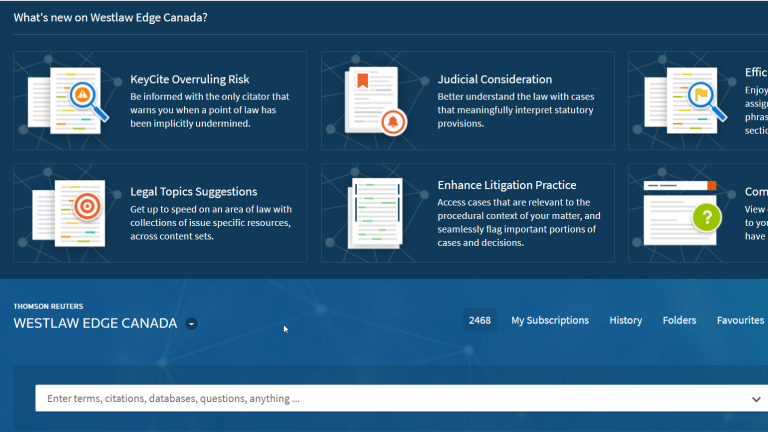Open the Westlaw Edge Canada product dropdown arrow

pyautogui.click(x=192, y=324)
